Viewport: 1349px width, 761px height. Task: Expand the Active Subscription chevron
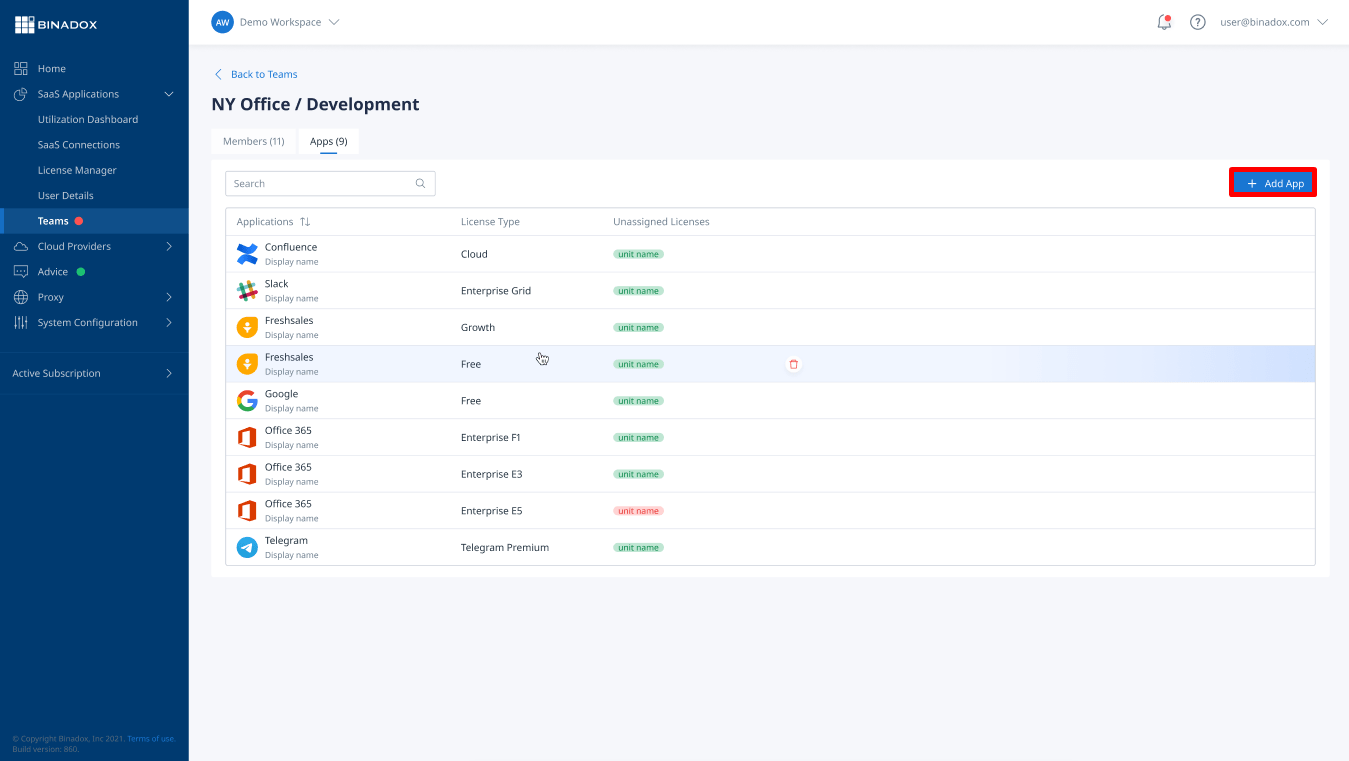pos(169,373)
